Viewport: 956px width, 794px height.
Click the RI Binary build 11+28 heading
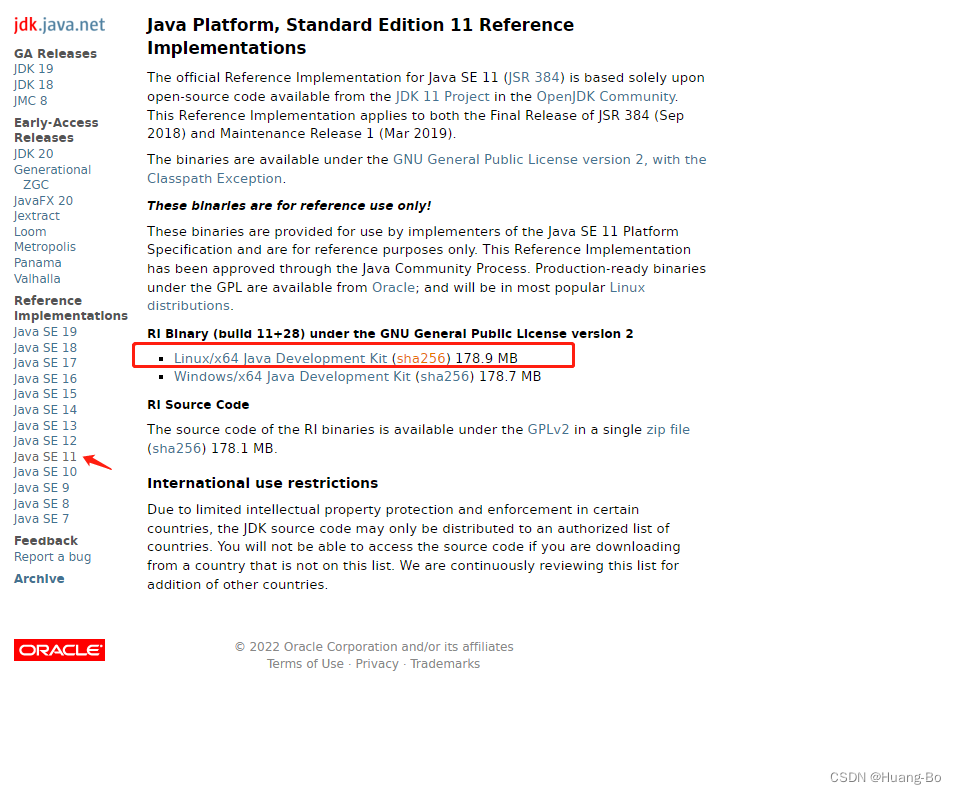point(390,334)
